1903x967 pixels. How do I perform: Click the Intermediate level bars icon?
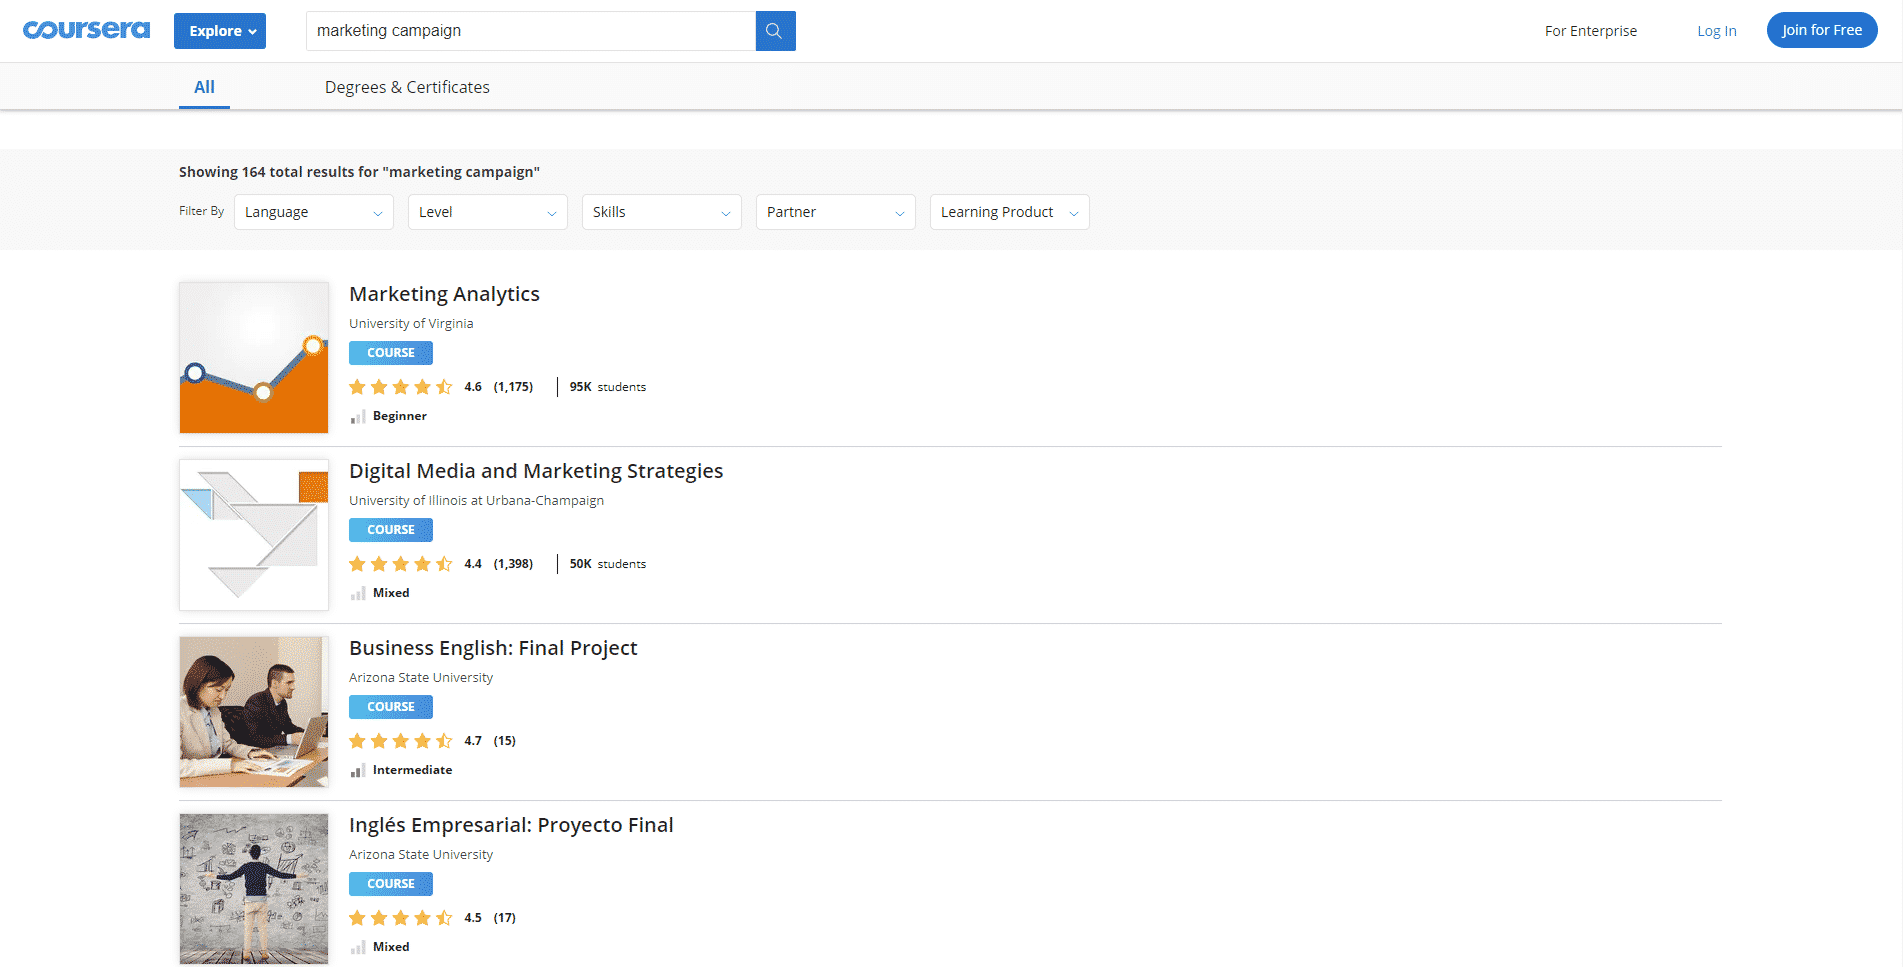pos(358,771)
